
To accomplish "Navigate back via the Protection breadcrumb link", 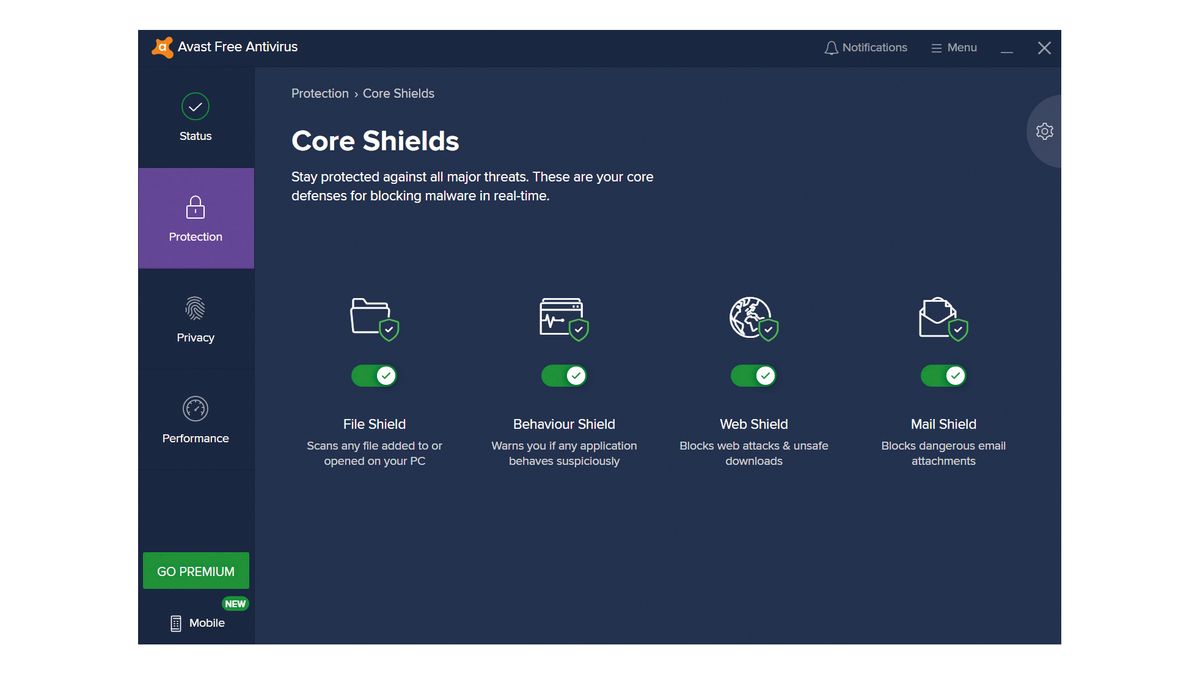I will [319, 93].
